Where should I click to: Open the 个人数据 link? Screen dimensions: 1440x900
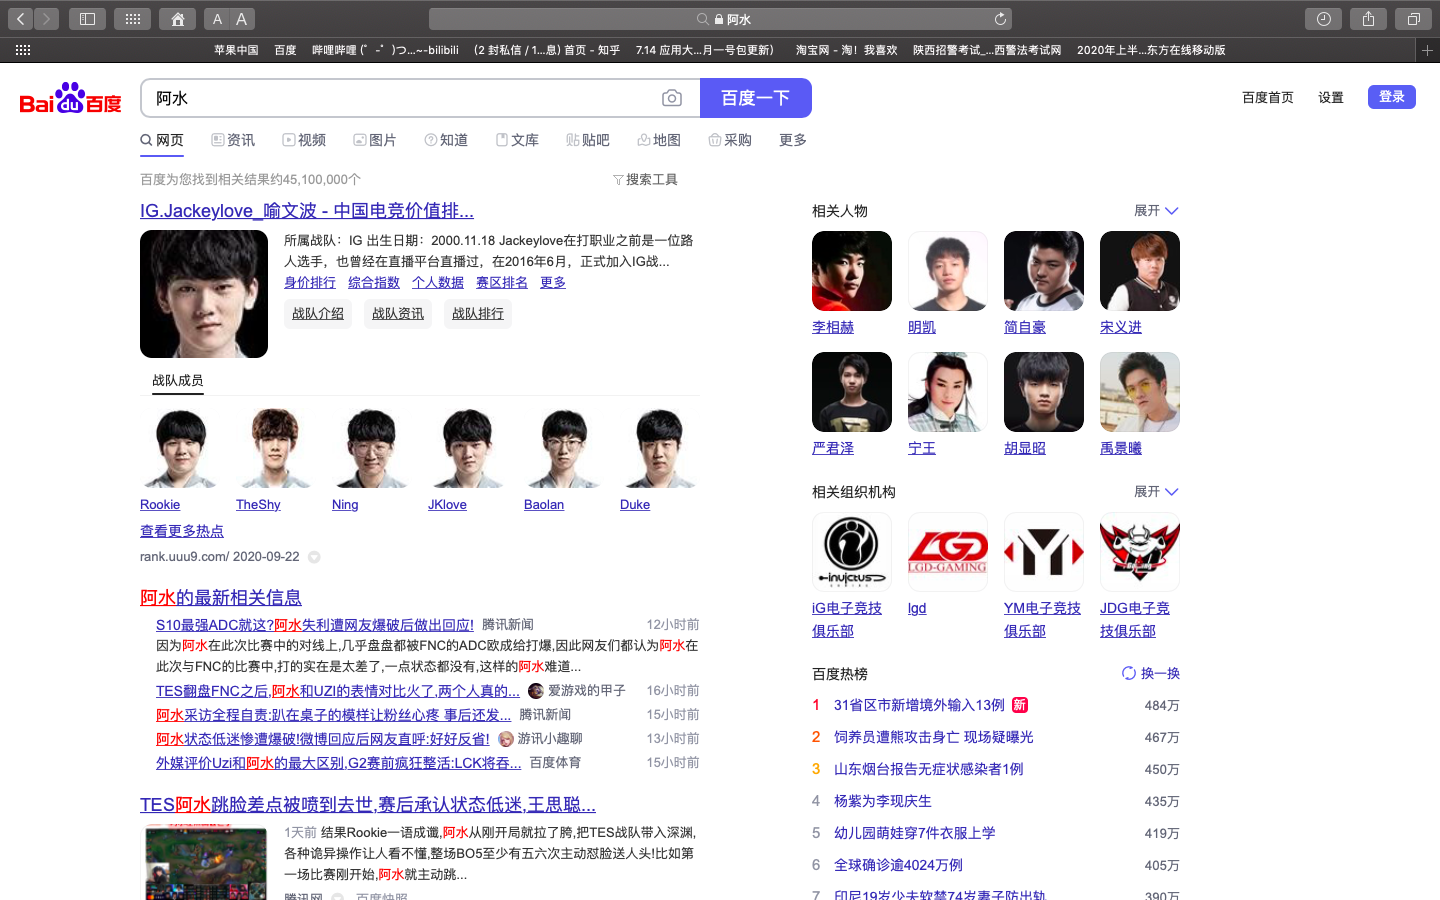438,283
